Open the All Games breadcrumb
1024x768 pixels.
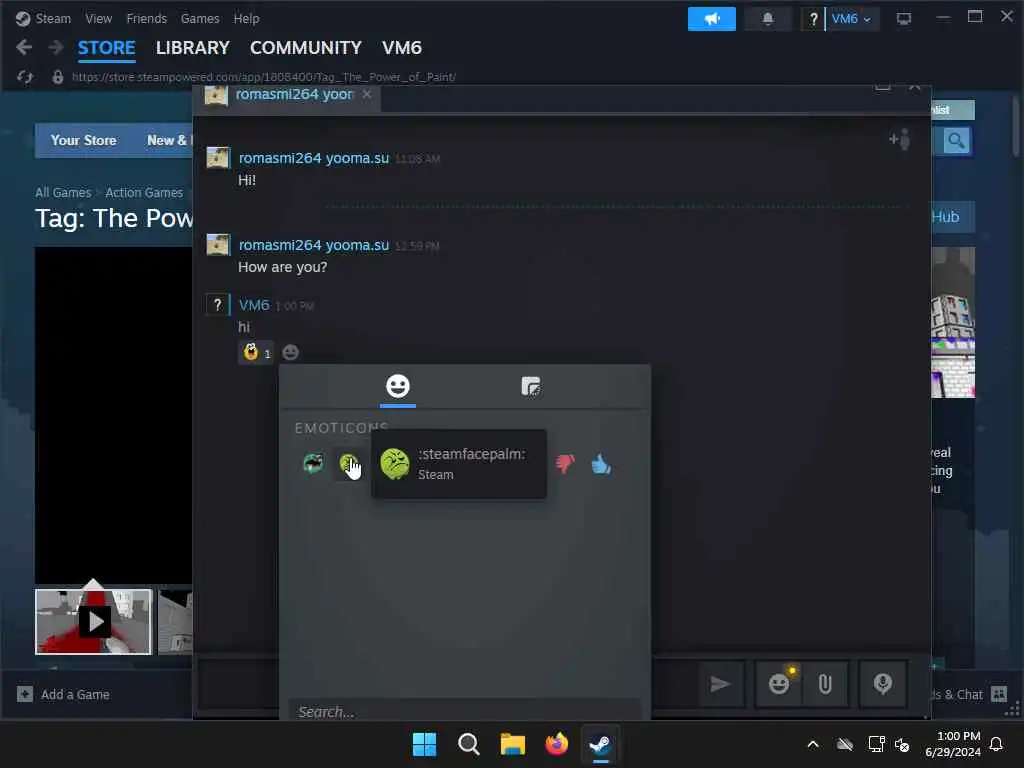[x=63, y=193]
